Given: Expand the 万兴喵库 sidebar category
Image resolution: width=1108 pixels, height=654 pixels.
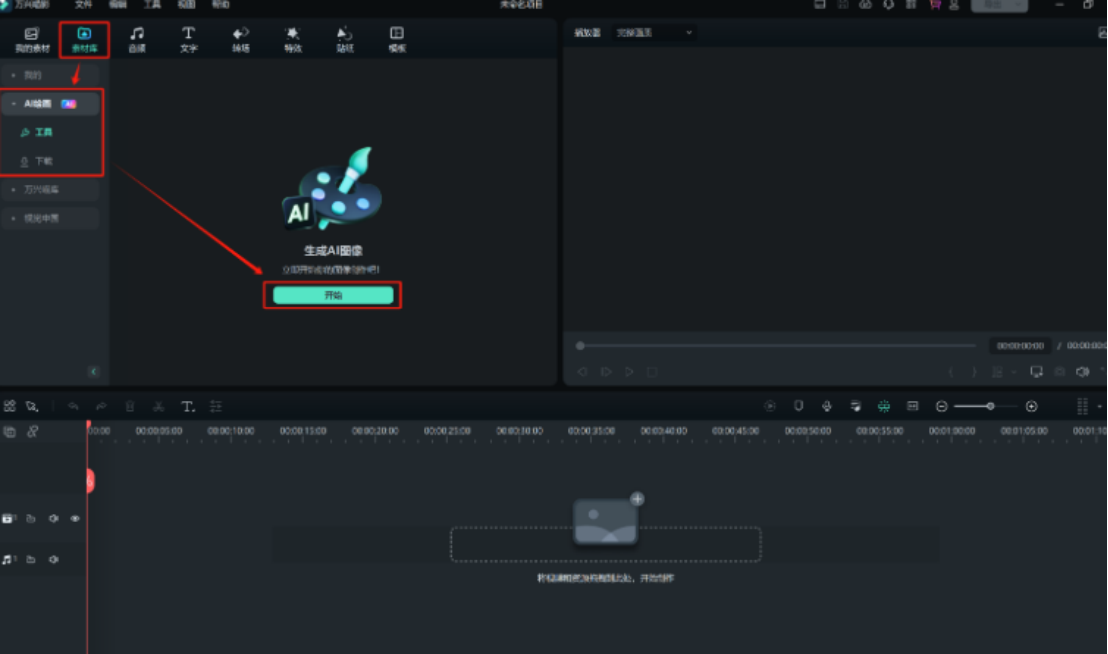Looking at the screenshot, I should tap(50, 189).
